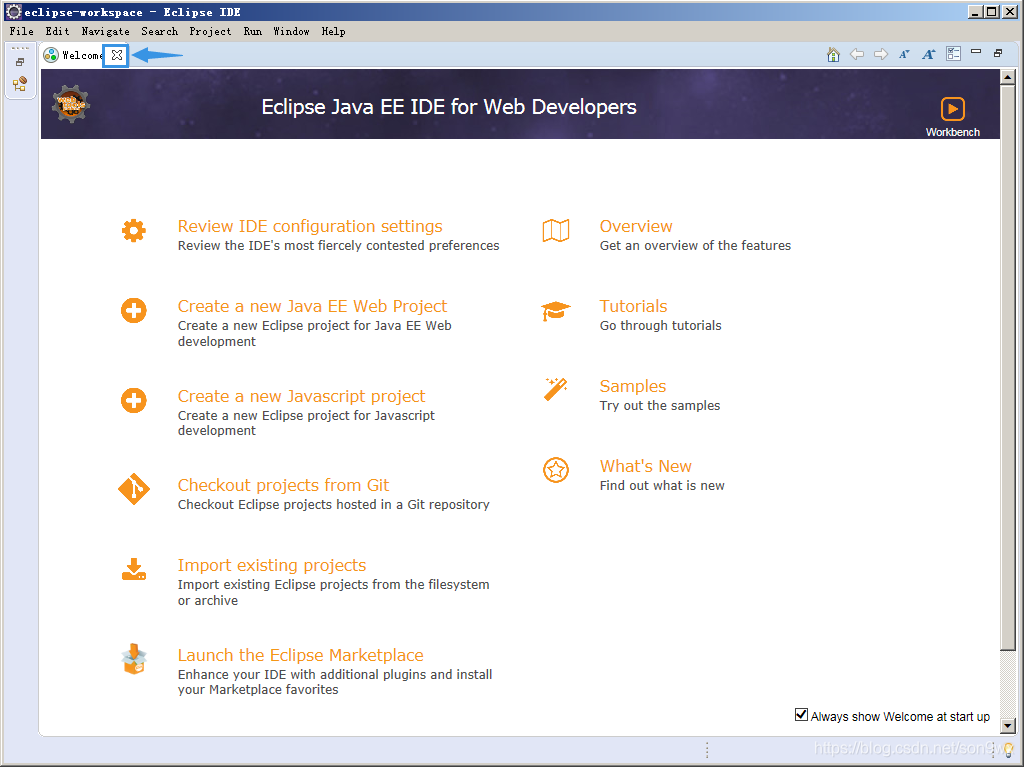This screenshot has width=1024, height=767.
Task: Restore the Welcome view with overlapping-windows icon
Action: pyautogui.click(x=998, y=53)
